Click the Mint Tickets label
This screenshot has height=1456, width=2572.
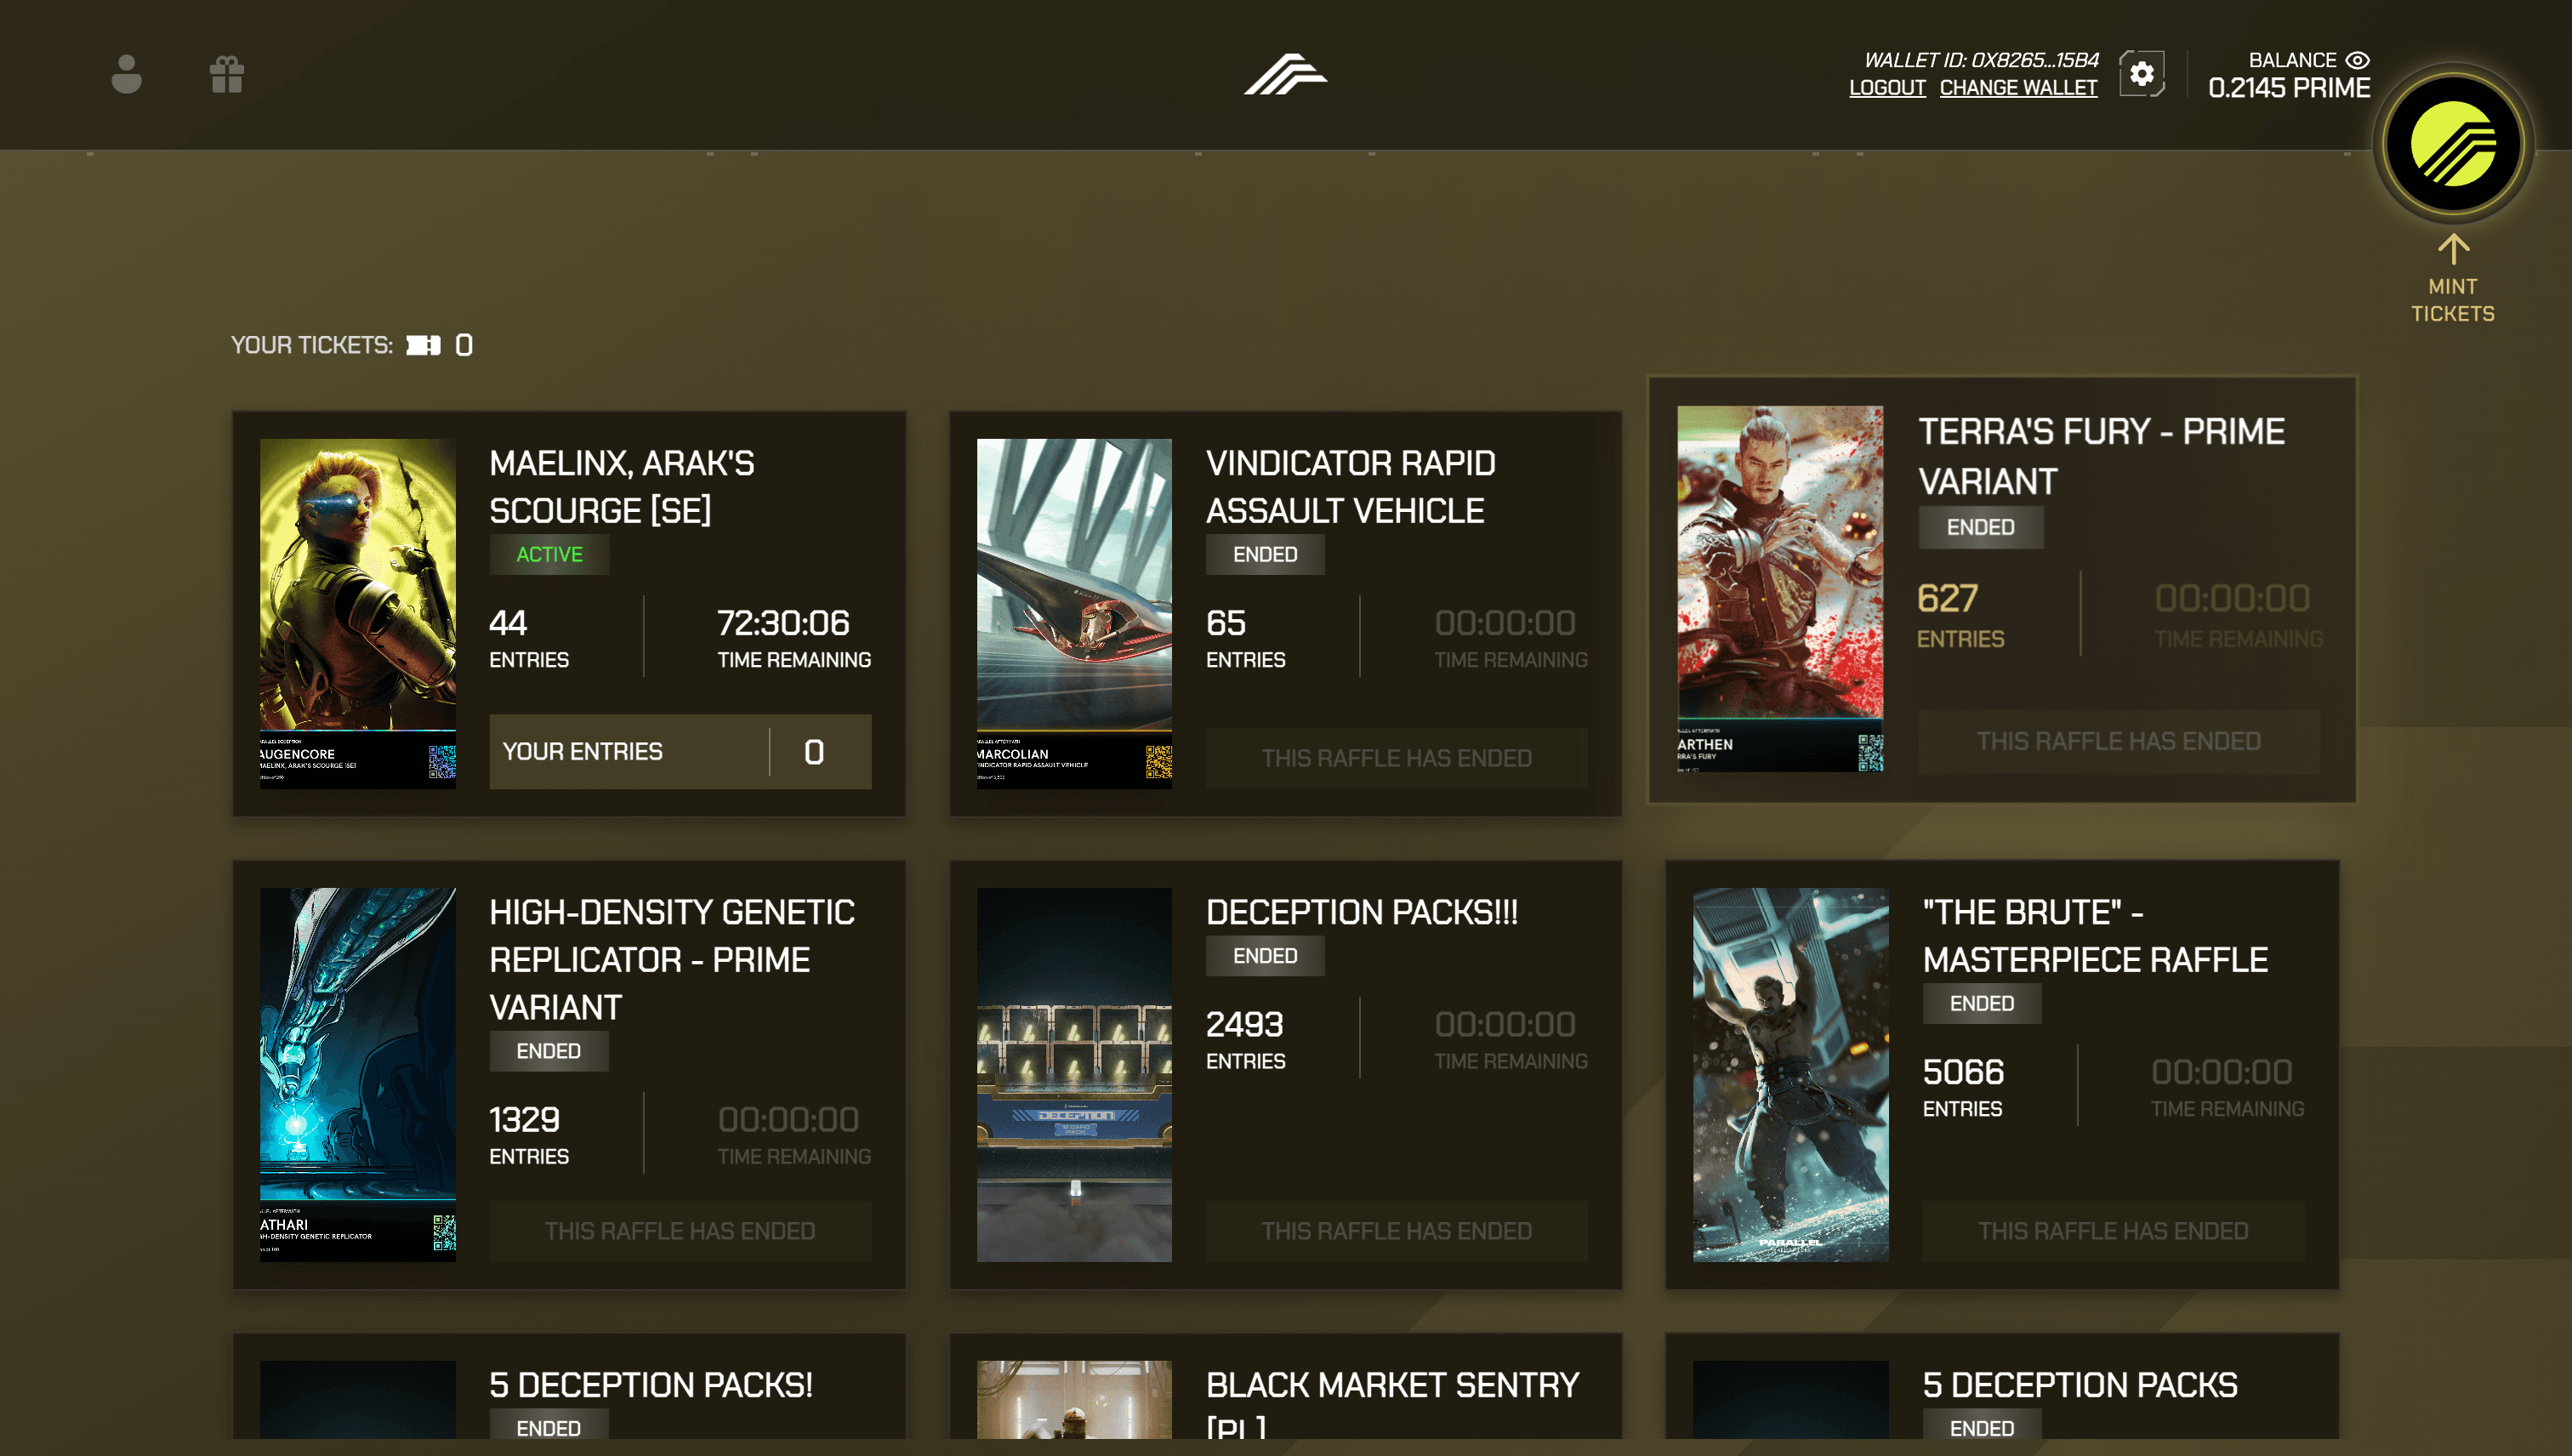click(x=2453, y=300)
